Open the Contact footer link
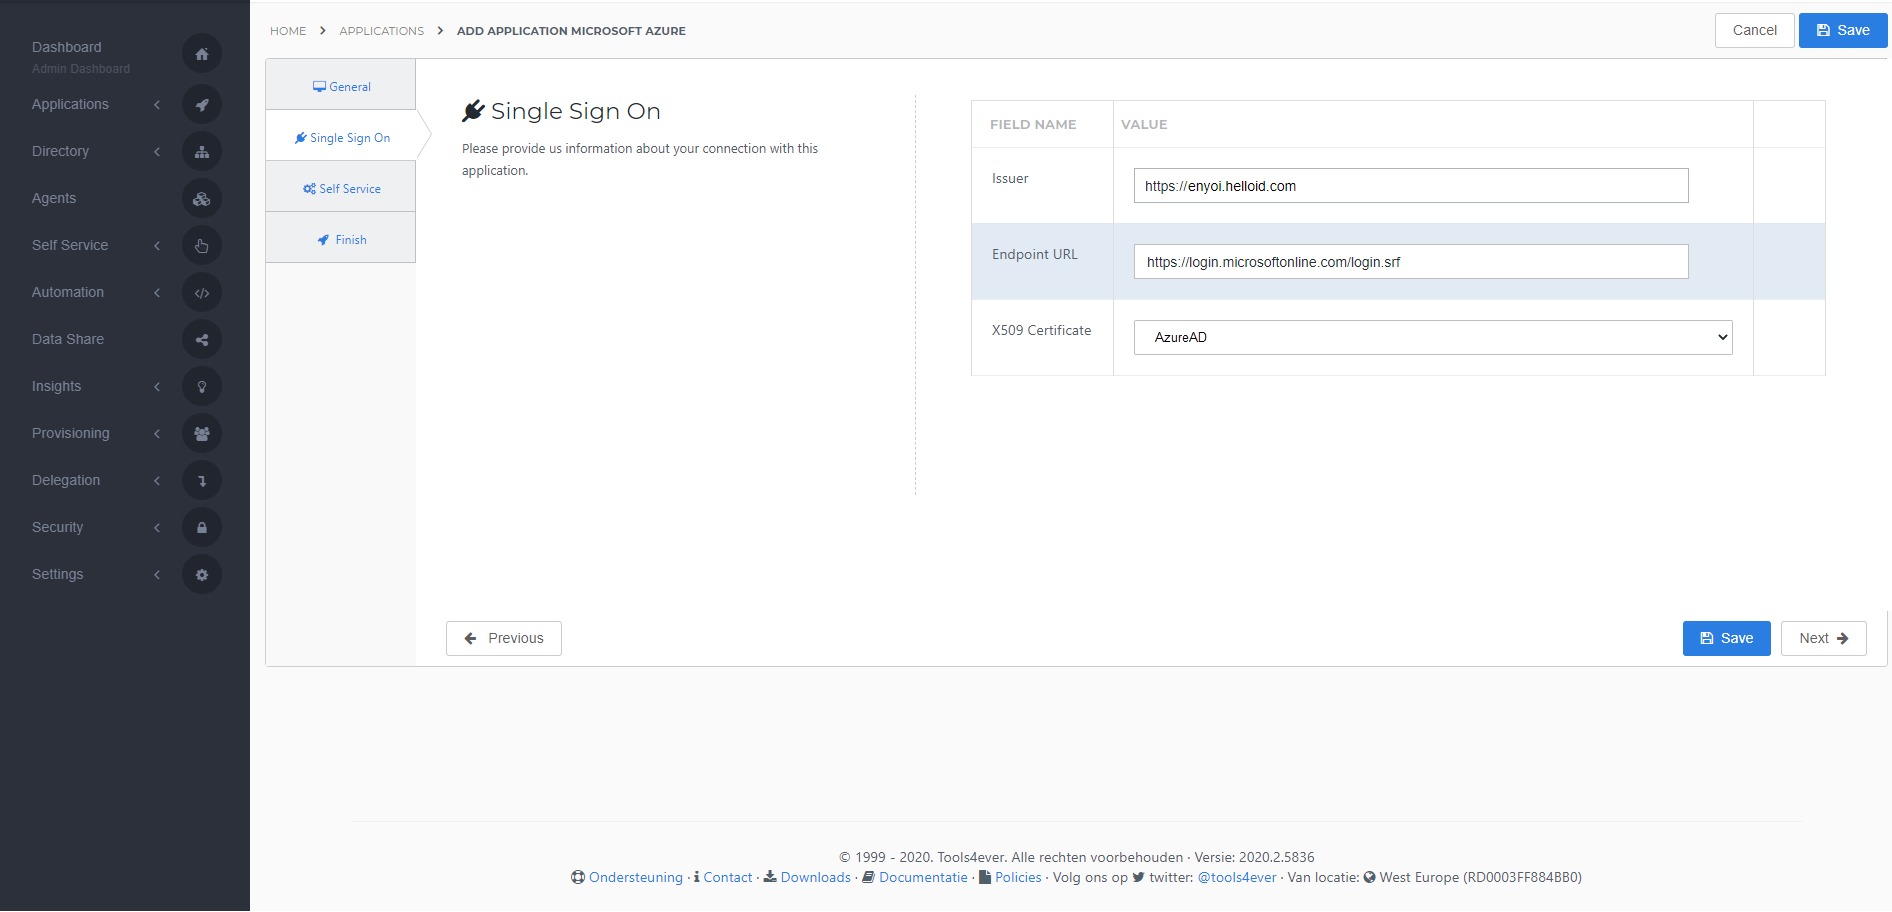Image resolution: width=1892 pixels, height=912 pixels. pyautogui.click(x=728, y=877)
